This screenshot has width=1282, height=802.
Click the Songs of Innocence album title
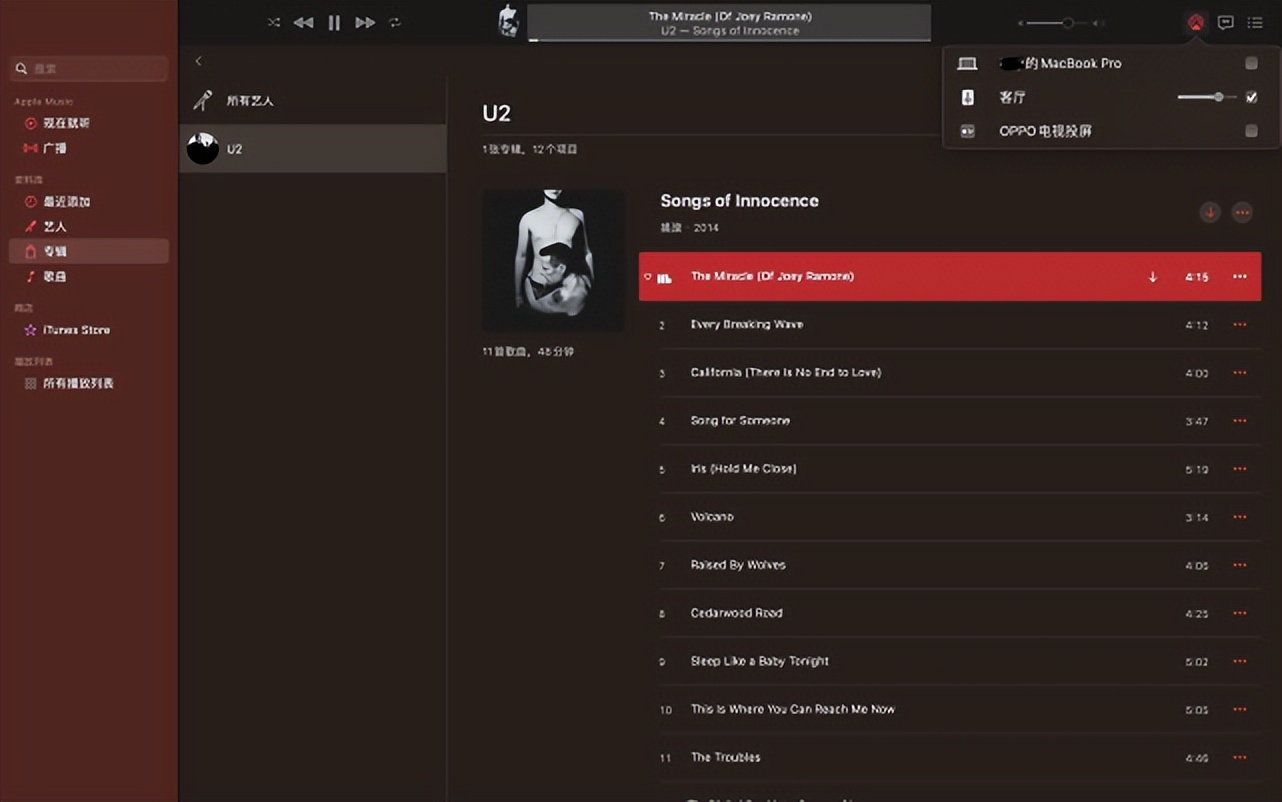pos(740,201)
